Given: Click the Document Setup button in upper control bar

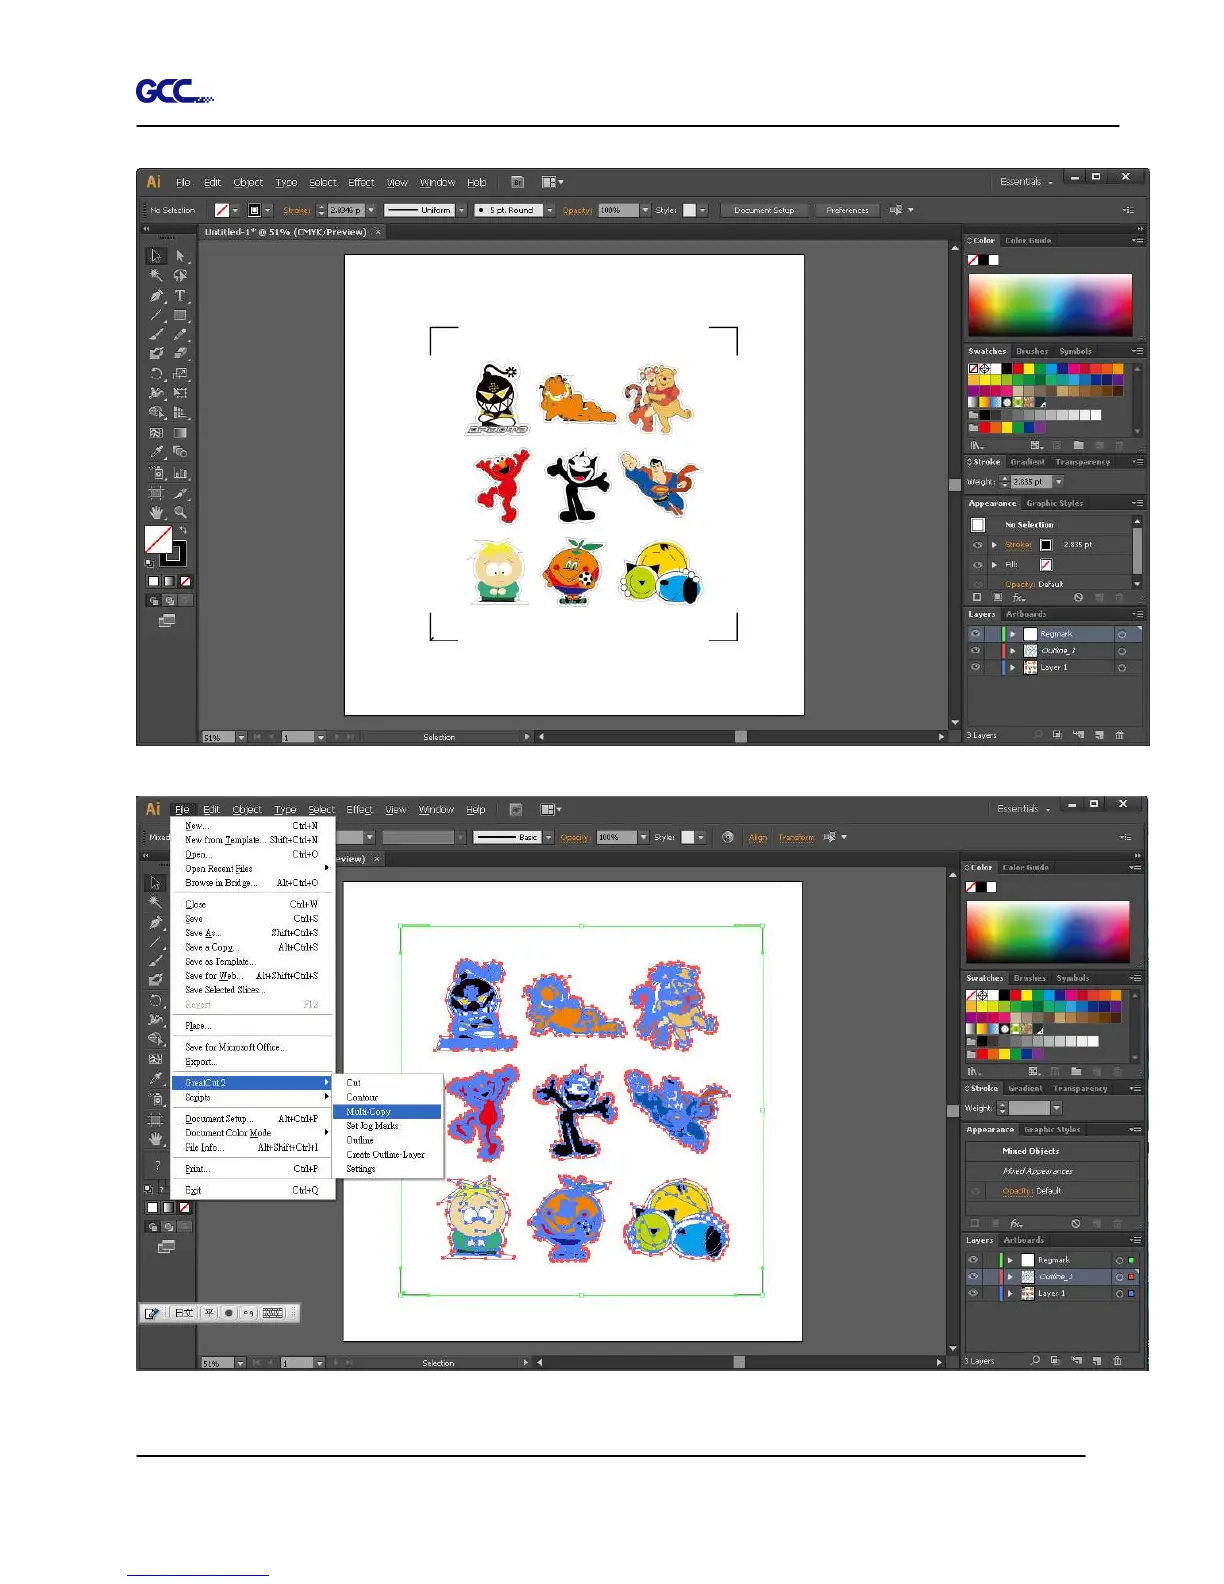Looking at the screenshot, I should 765,210.
